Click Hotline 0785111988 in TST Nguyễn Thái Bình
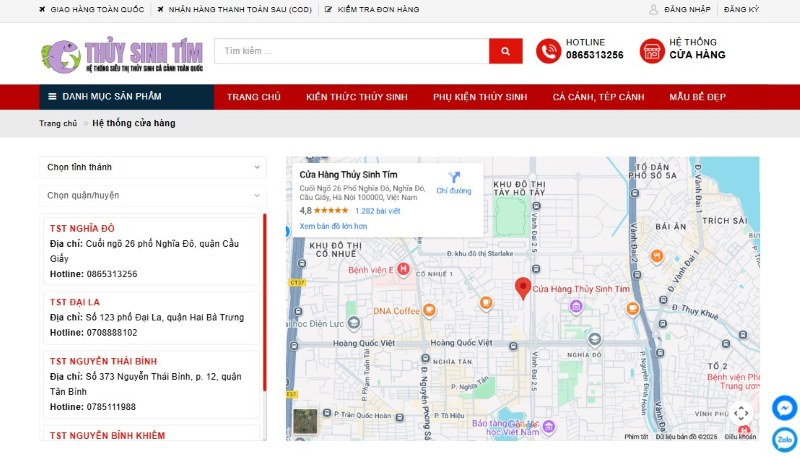 [x=93, y=407]
